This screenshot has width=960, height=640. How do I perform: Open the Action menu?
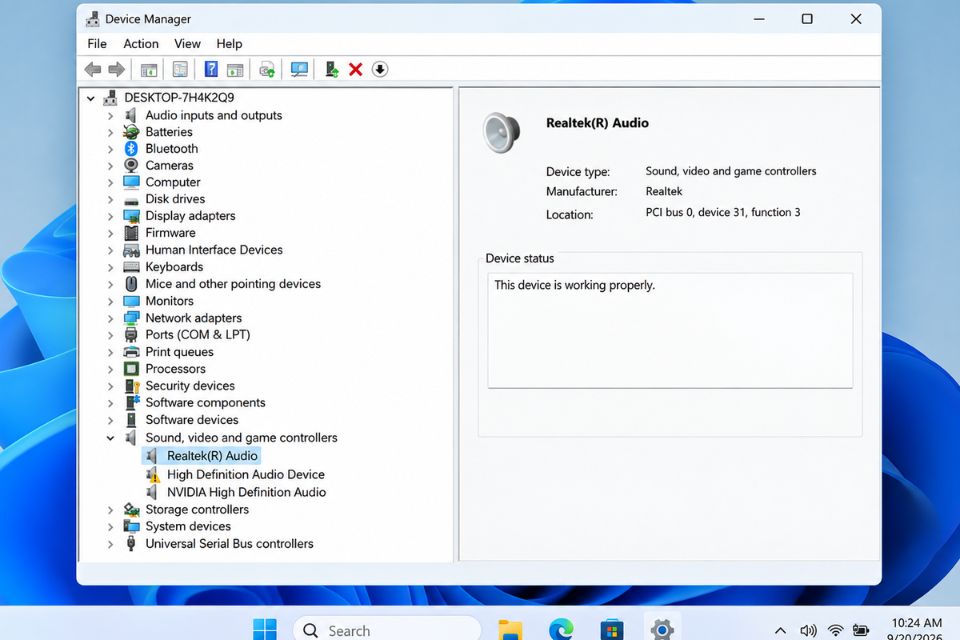pos(141,43)
